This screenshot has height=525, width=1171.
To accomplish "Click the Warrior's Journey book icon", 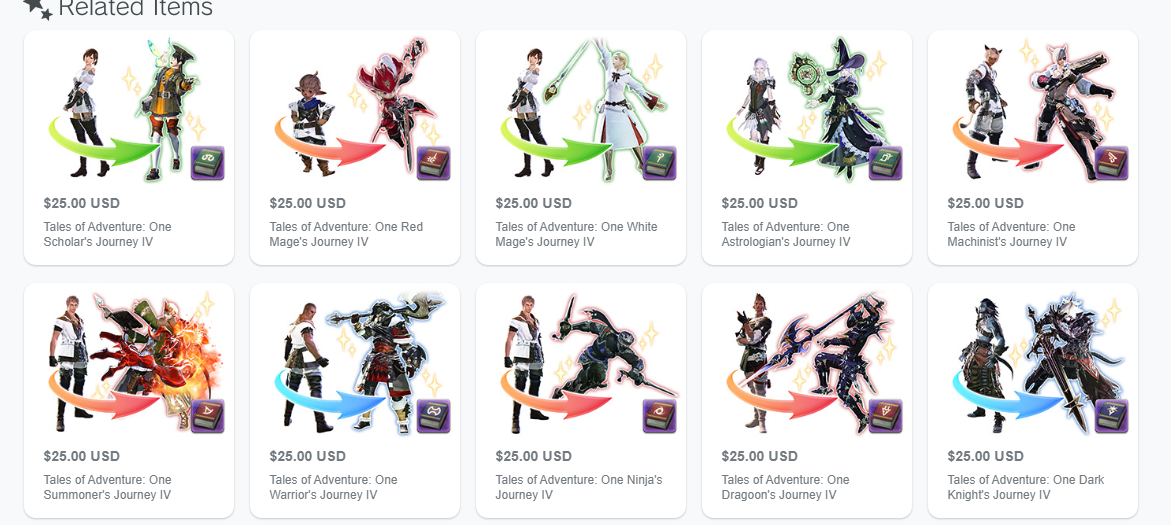I will [434, 416].
